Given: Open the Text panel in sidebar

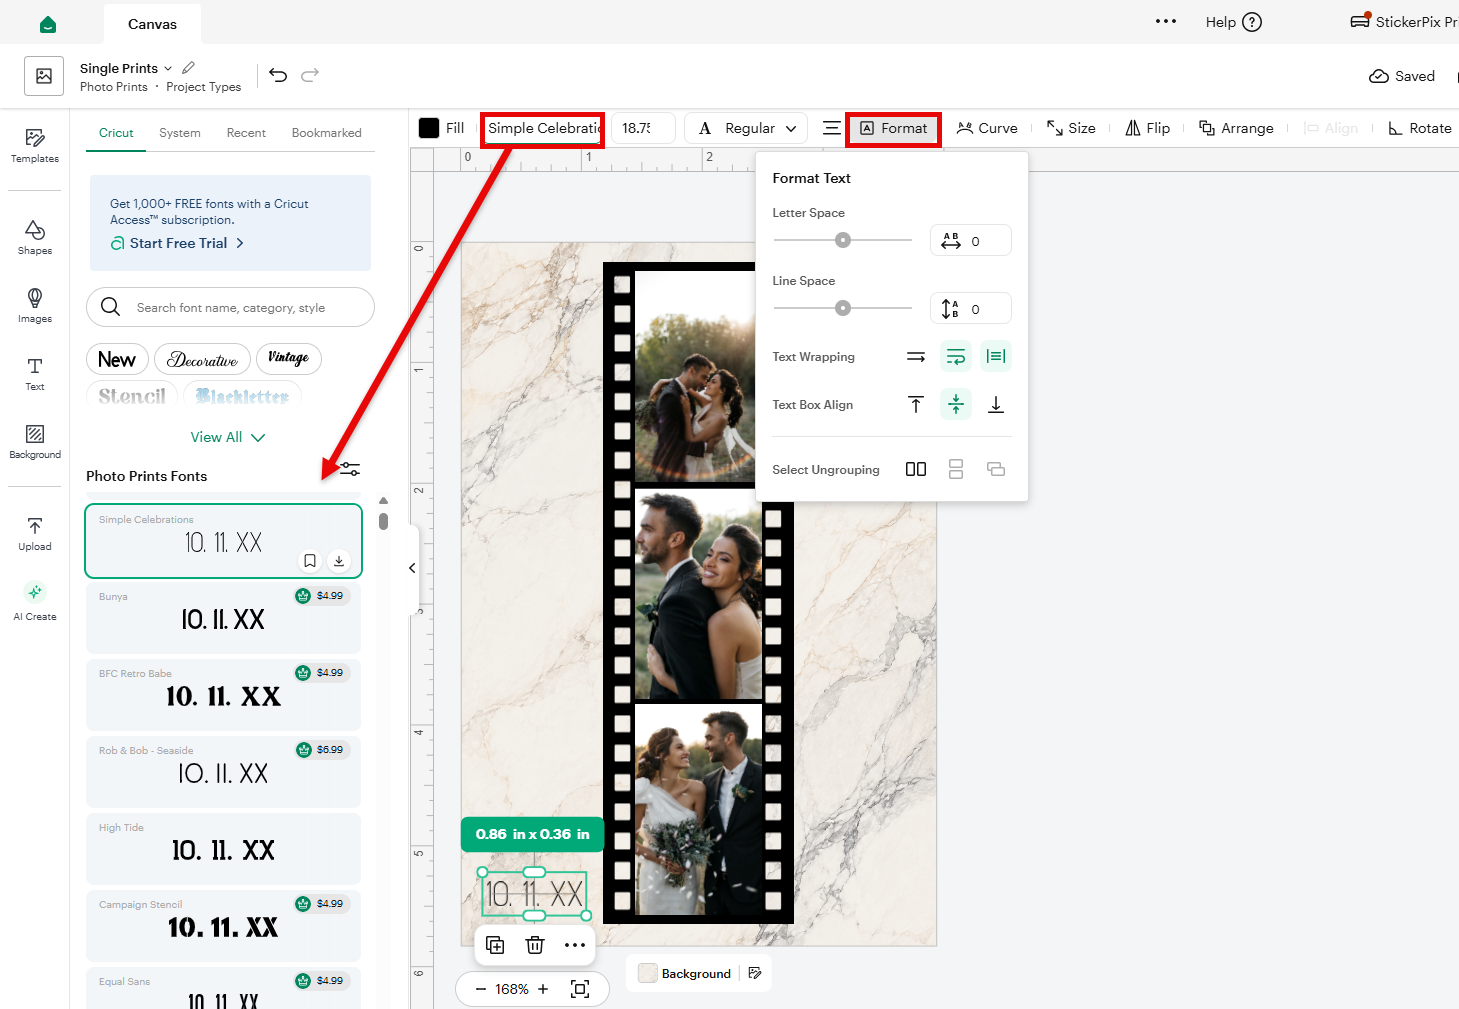Looking at the screenshot, I should (35, 374).
